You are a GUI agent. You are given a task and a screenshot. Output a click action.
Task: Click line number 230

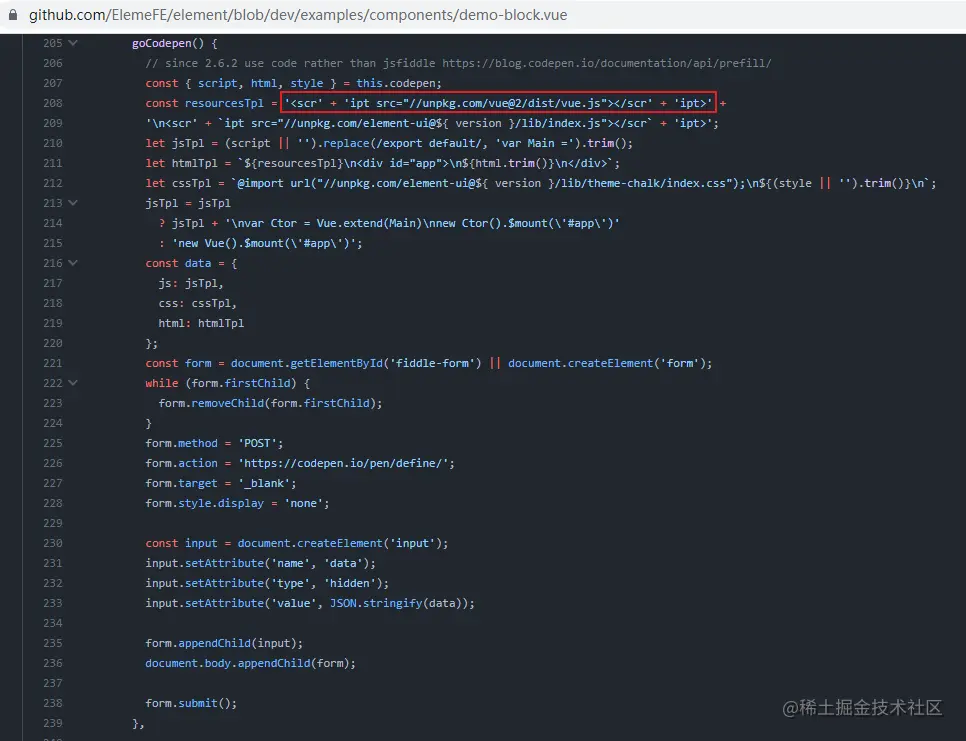[x=53, y=543]
